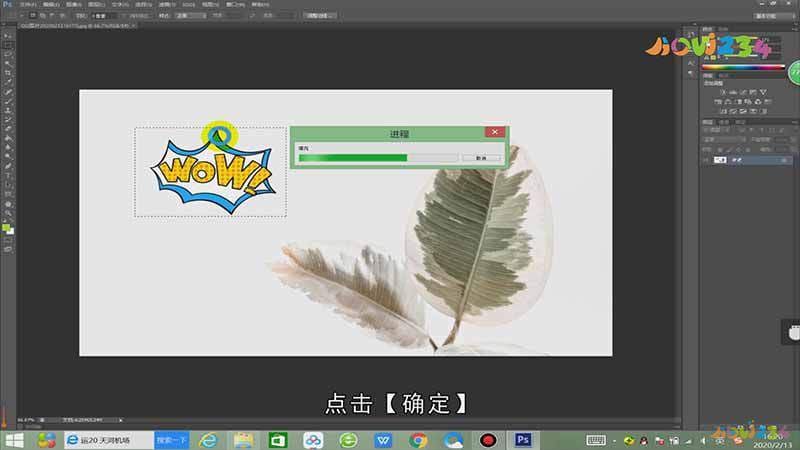Toggle Quick Mask mode
The width and height of the screenshot is (800, 450).
pos(8,240)
